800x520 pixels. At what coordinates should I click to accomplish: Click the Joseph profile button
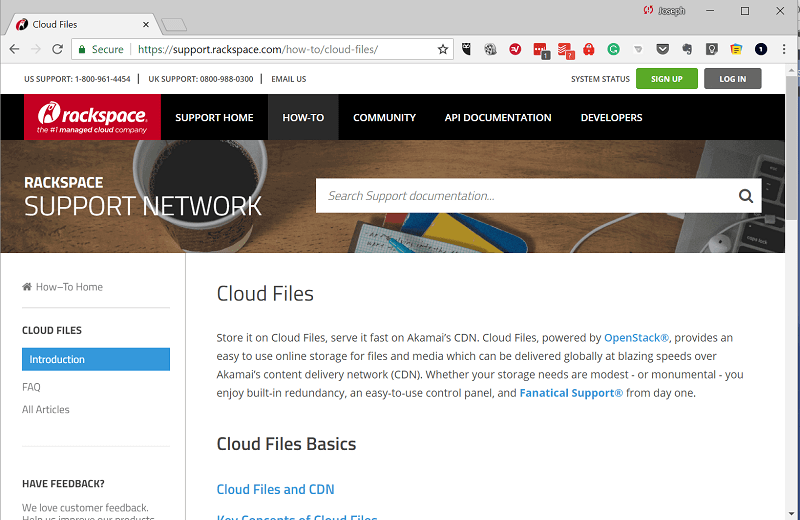point(664,11)
